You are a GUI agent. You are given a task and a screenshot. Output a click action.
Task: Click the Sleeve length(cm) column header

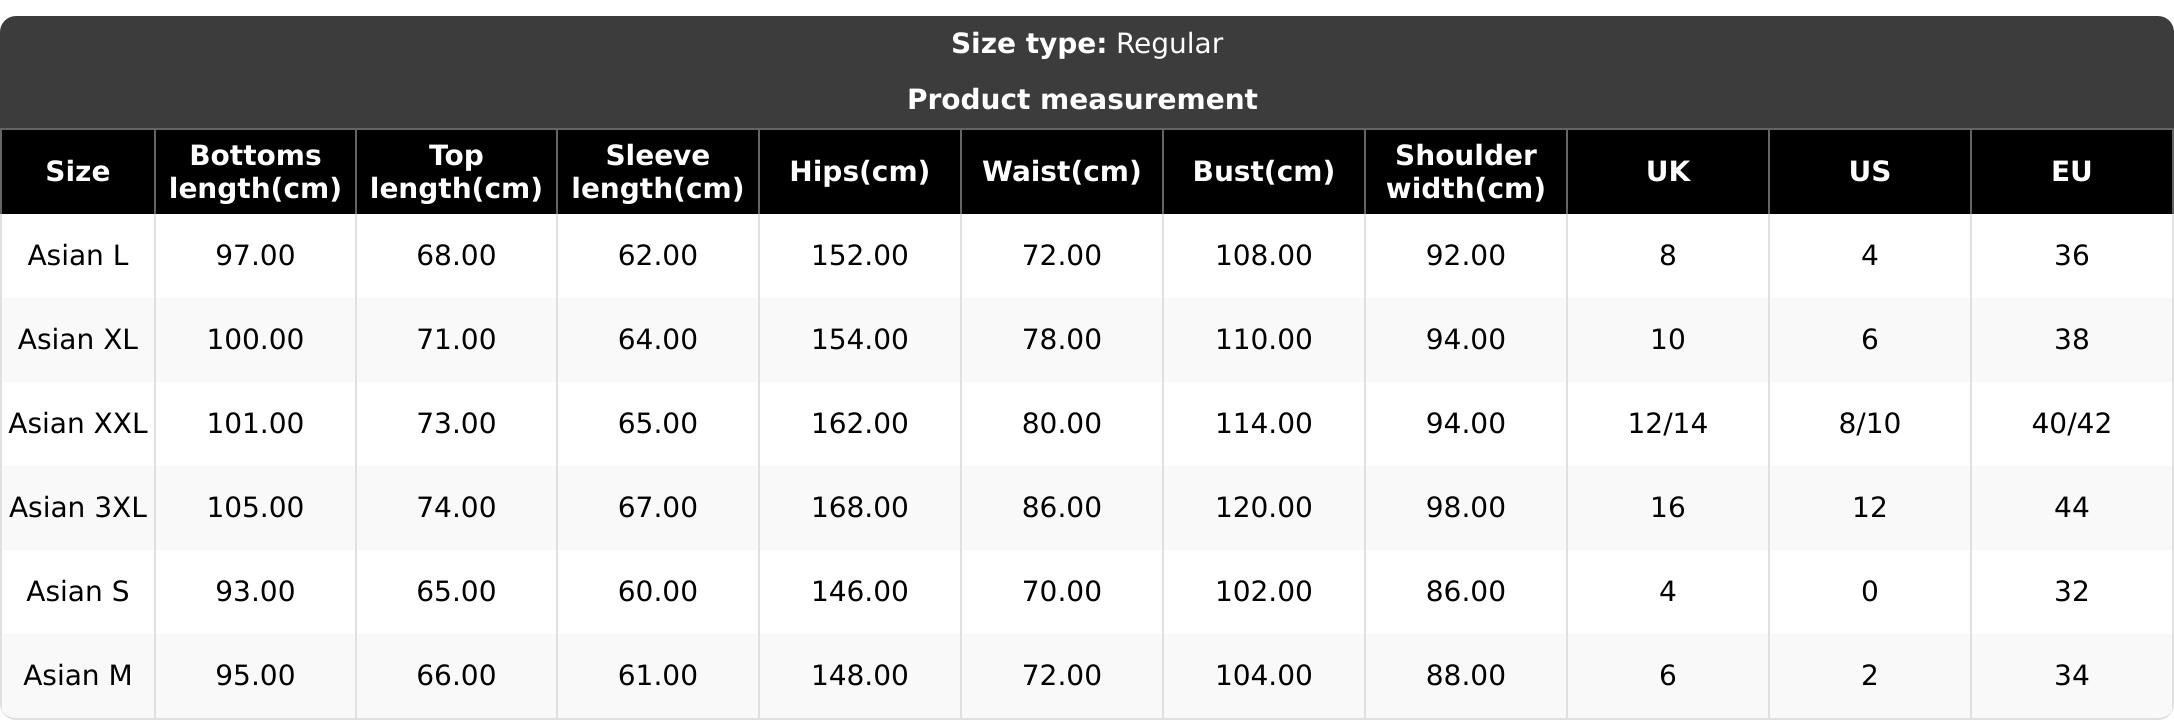(x=657, y=172)
